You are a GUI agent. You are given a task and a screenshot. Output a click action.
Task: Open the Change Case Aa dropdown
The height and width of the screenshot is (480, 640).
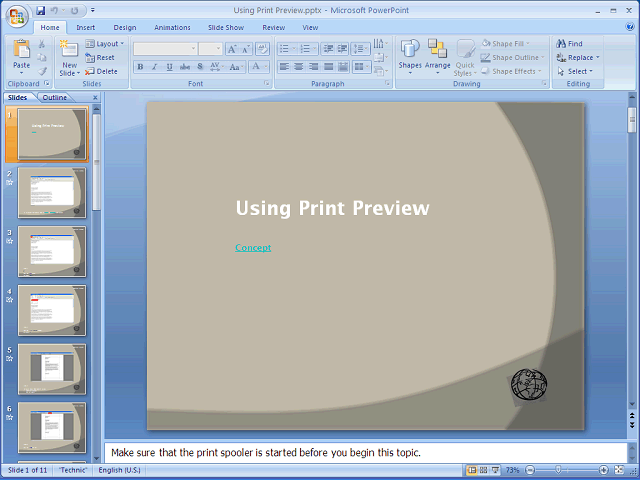(x=237, y=67)
